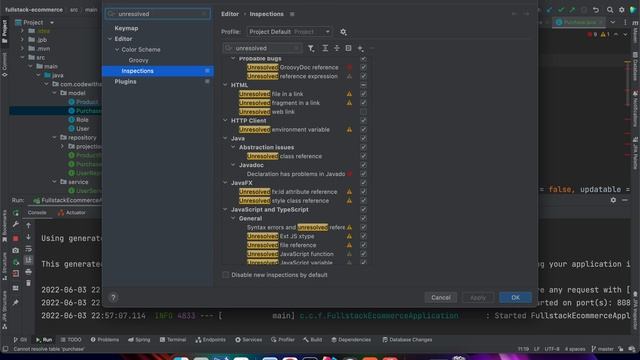Click the search magnifier in IDE toolbar
Image resolution: width=640 pixels, height=360 pixels.
[x=610, y=10]
